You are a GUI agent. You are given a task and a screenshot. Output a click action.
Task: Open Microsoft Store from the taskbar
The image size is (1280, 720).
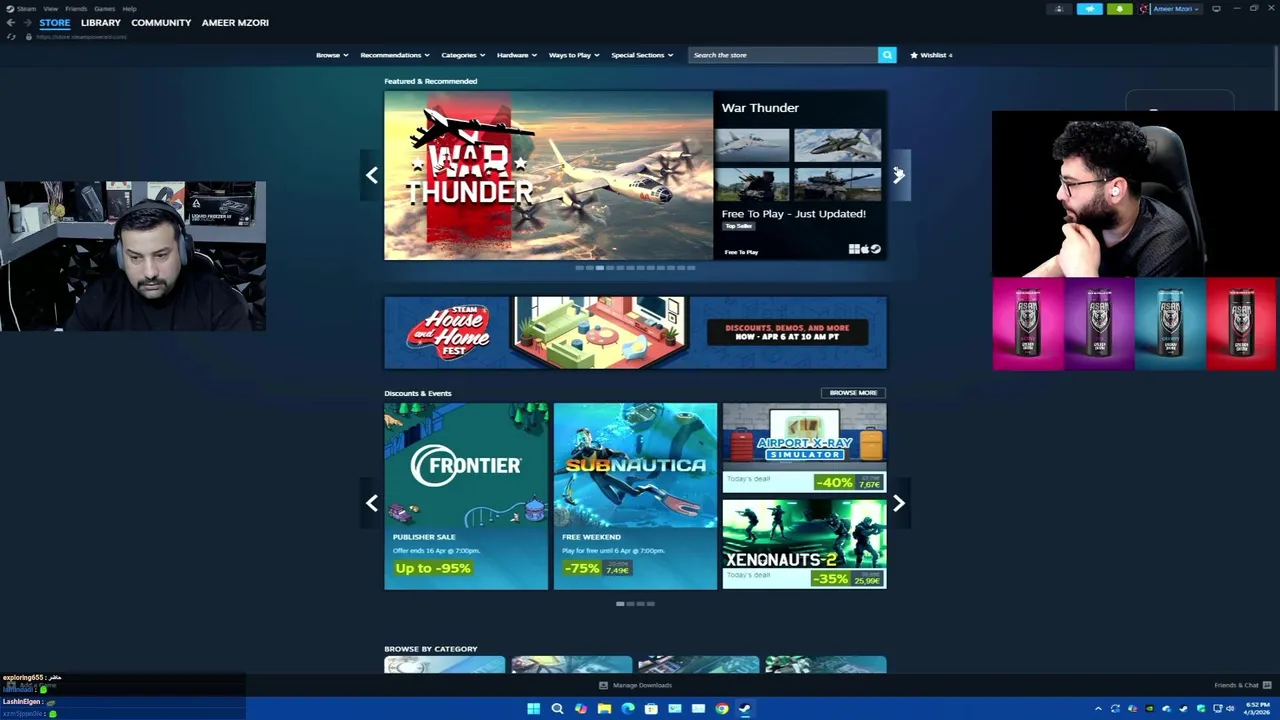651,709
